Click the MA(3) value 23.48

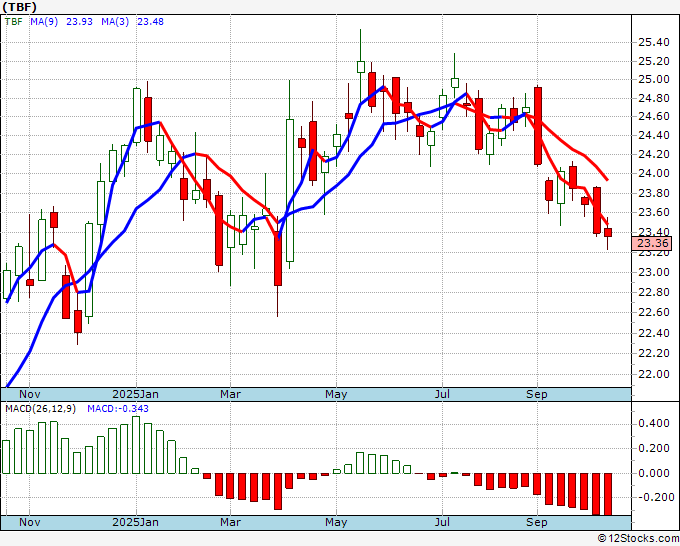(150, 21)
